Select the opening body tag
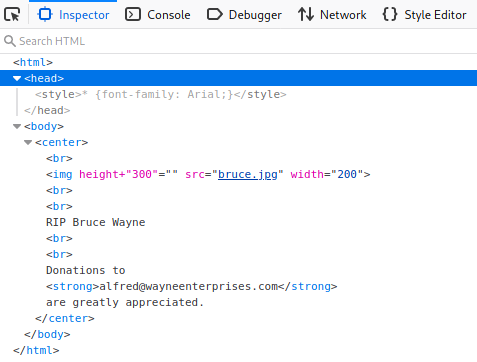The image size is (477, 362). pyautogui.click(x=44, y=126)
